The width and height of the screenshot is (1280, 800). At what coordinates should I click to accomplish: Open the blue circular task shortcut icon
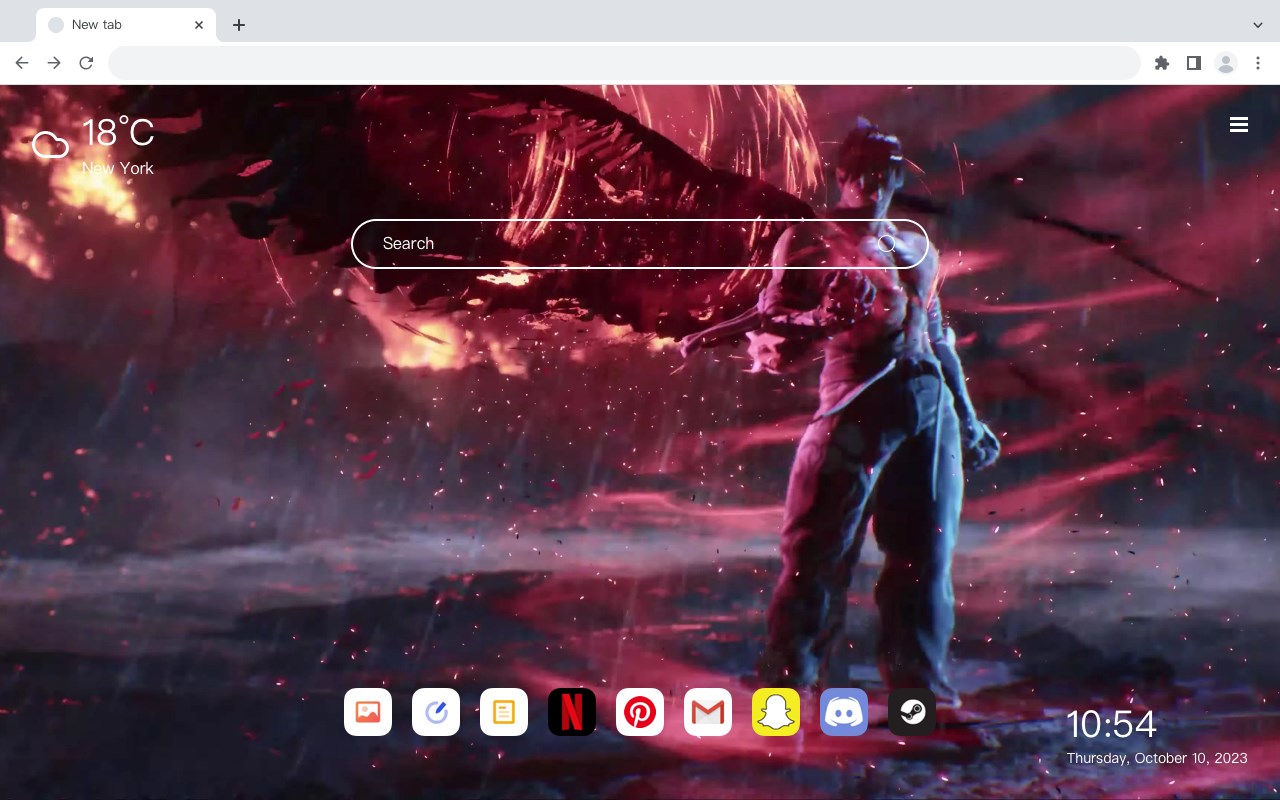tap(436, 712)
